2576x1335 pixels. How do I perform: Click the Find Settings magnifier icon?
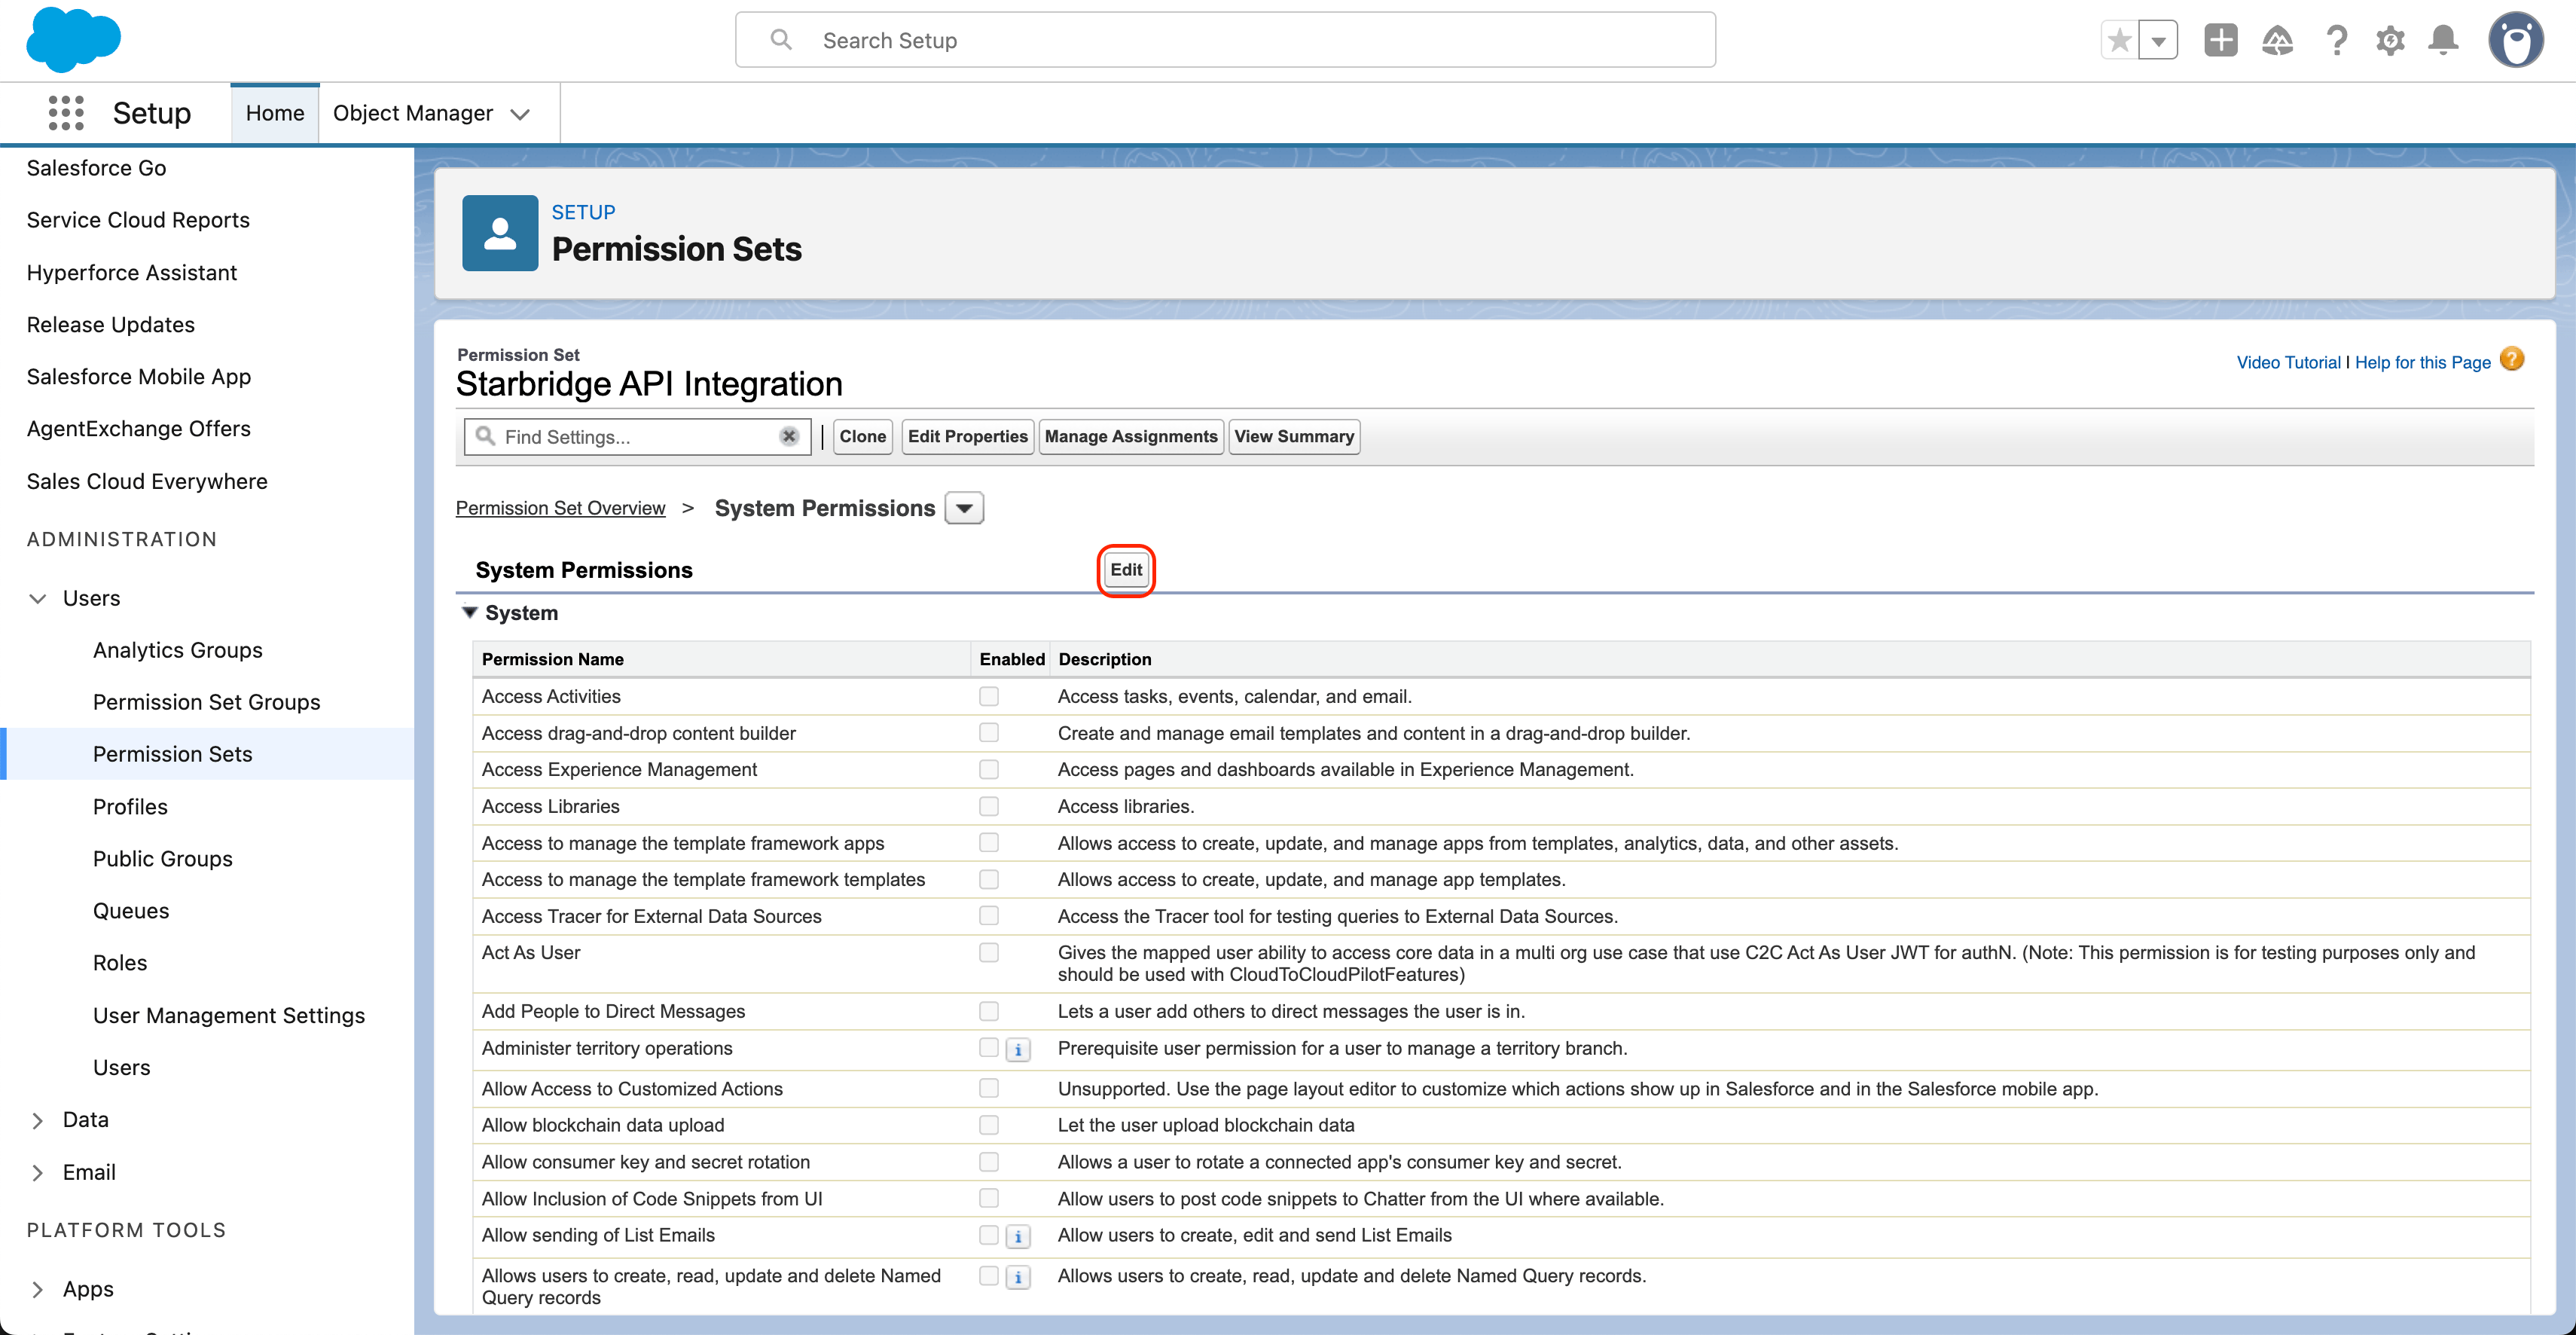click(x=485, y=436)
